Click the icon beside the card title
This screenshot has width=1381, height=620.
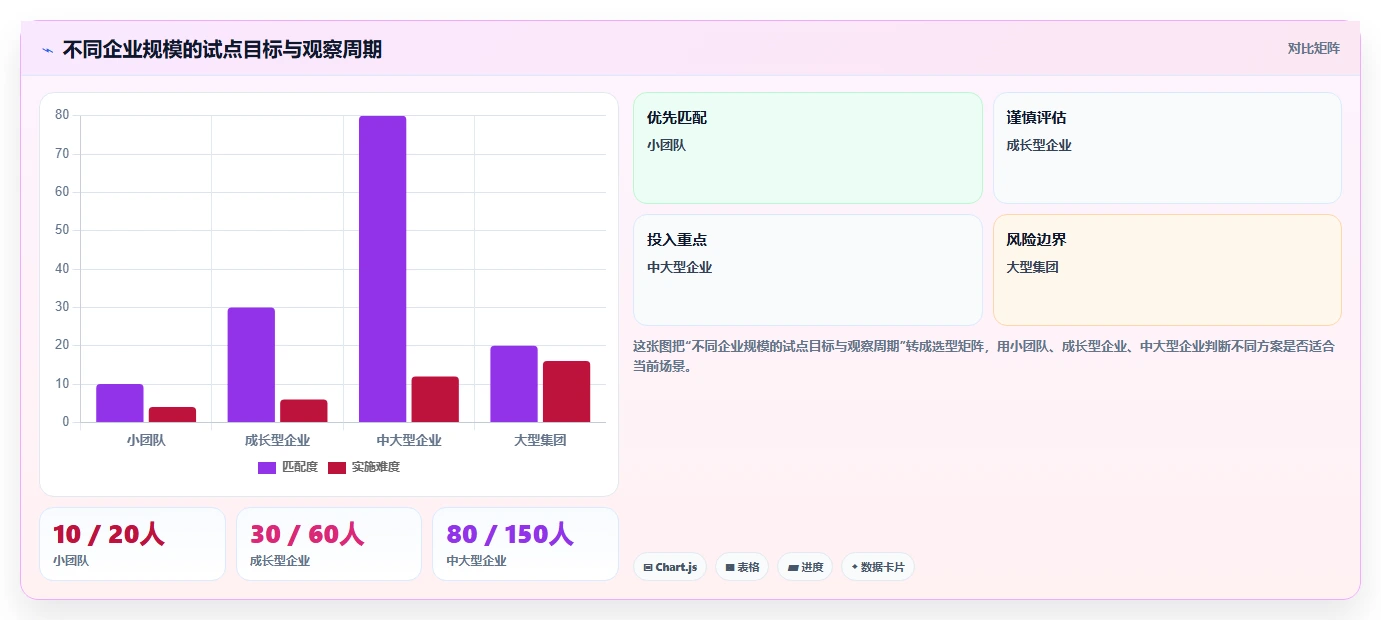click(x=47, y=50)
